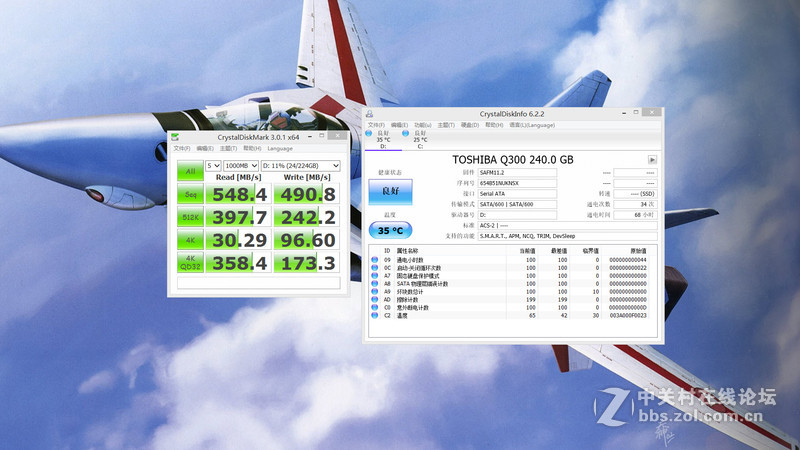The width and height of the screenshot is (800, 450).
Task: Open the 文件(F) menu in CrystalDiskMark
Action: [x=182, y=148]
